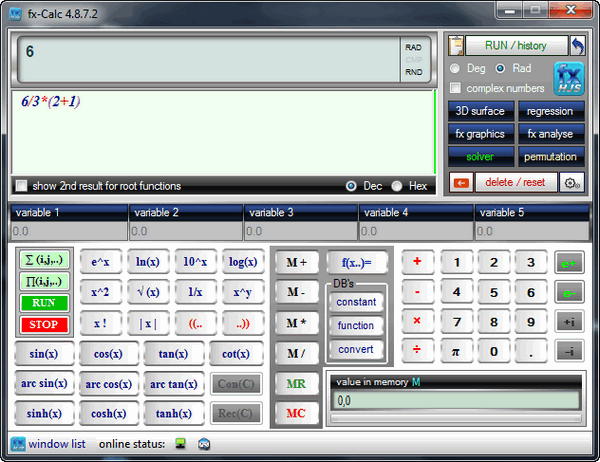Click the f(x..)= function button
600x462 pixels.
pyautogui.click(x=357, y=263)
